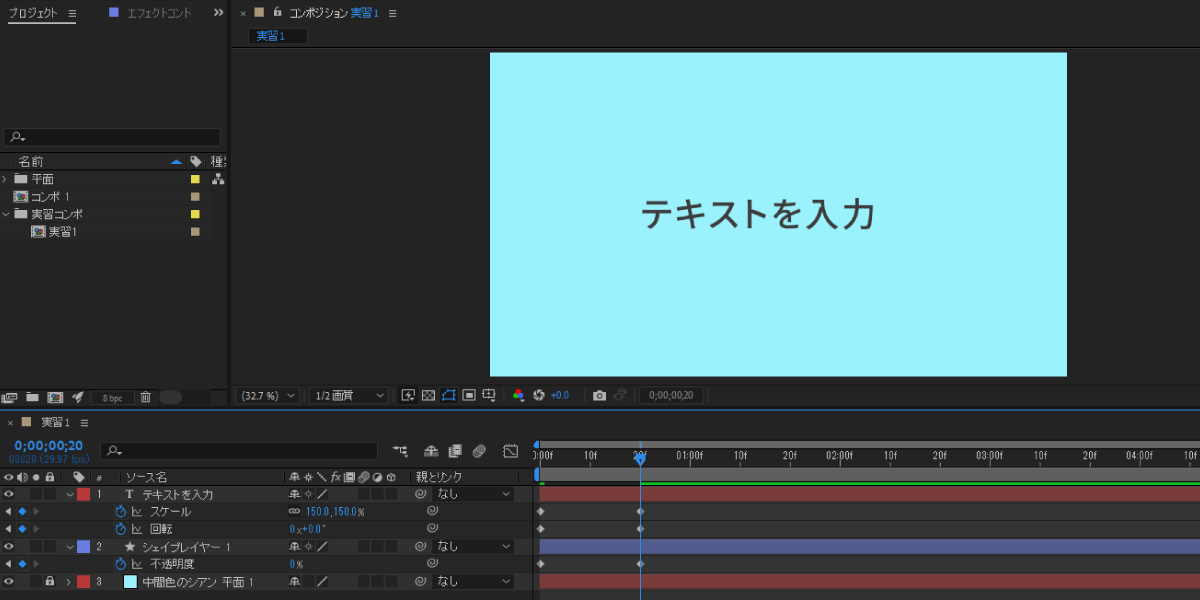Click parent pick whip for シェイプレイヤー 1
The height and width of the screenshot is (600, 1200).
(x=421, y=546)
